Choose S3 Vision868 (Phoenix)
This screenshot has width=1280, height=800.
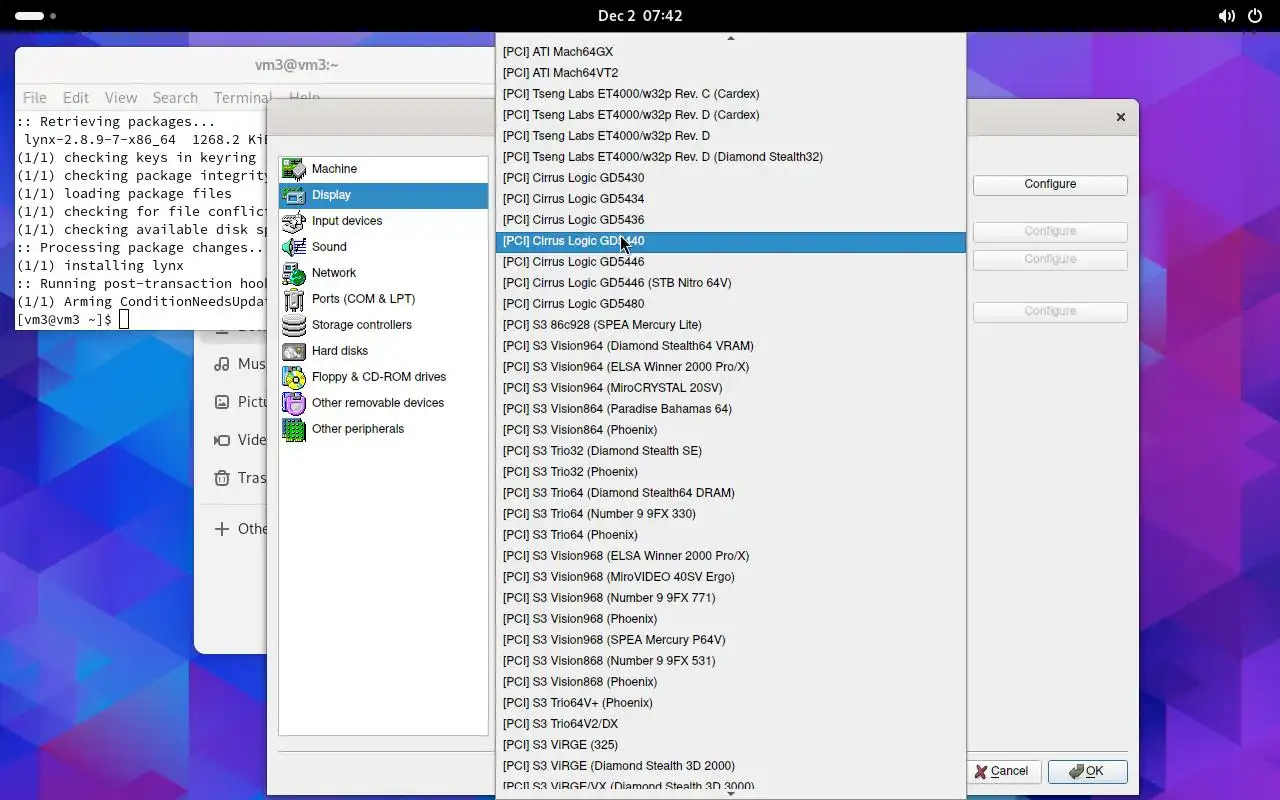click(x=731, y=682)
